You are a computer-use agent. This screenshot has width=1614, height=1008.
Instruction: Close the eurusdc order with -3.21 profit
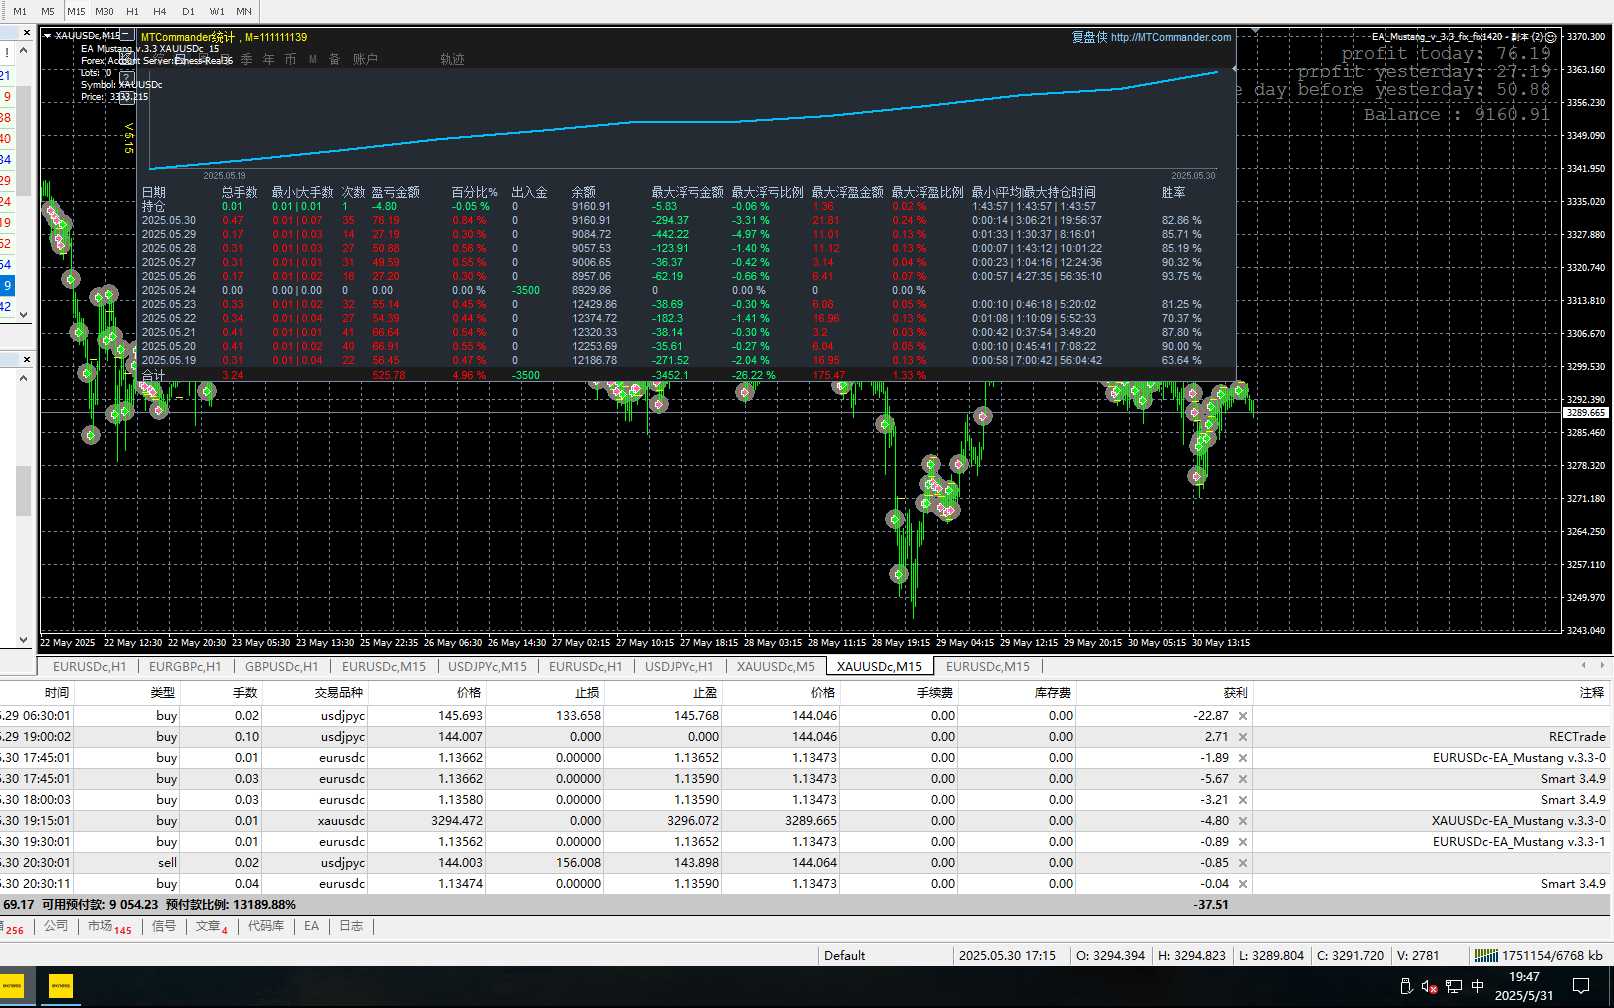[1243, 800]
